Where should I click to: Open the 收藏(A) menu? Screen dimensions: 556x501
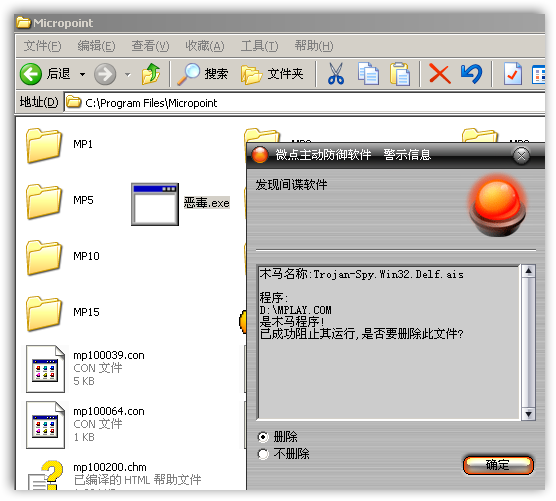click(x=205, y=46)
